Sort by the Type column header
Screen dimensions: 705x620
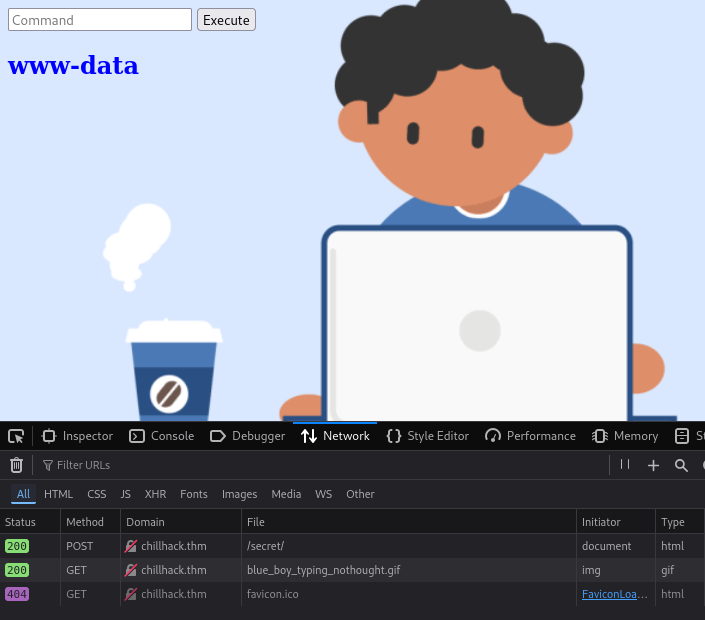click(x=680, y=522)
